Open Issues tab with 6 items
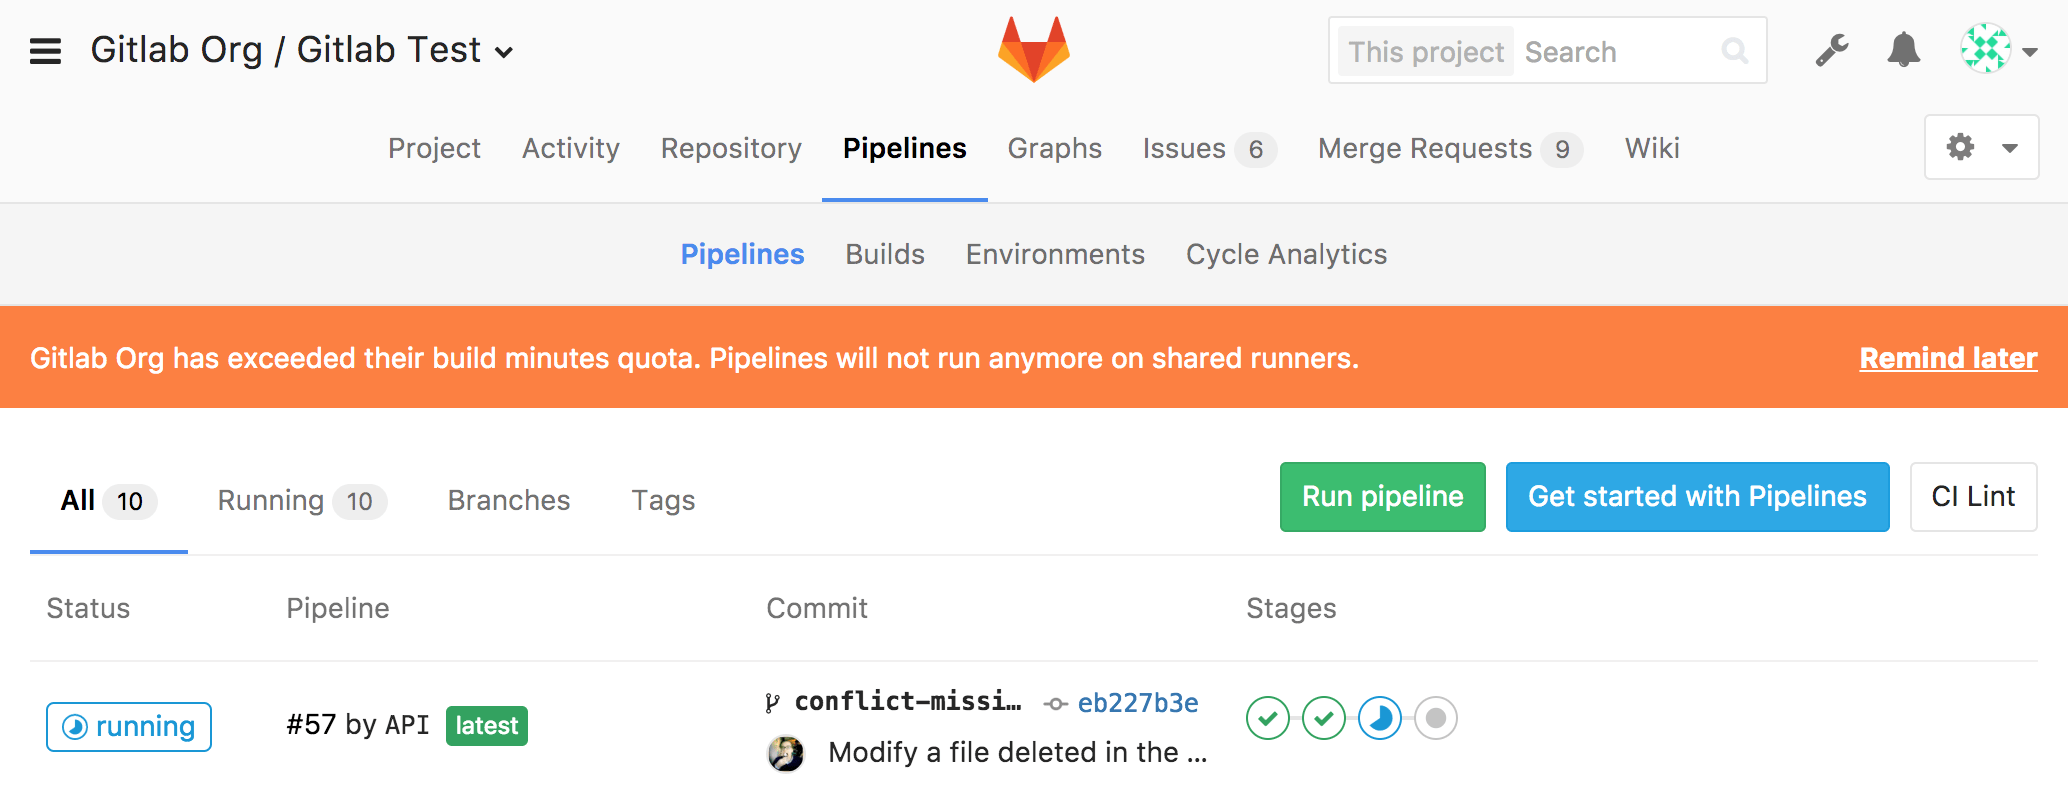Image resolution: width=2068 pixels, height=792 pixels. 1210,149
